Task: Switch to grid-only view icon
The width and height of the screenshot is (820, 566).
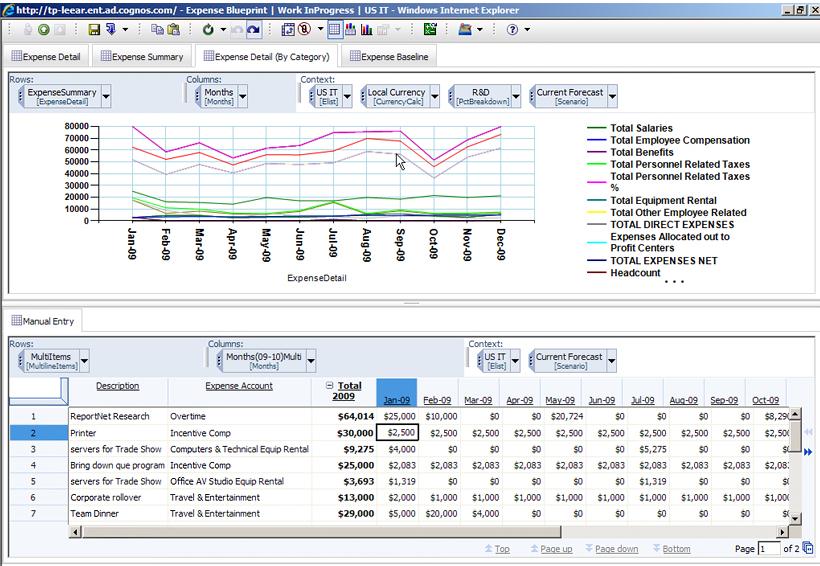Action: [x=335, y=30]
